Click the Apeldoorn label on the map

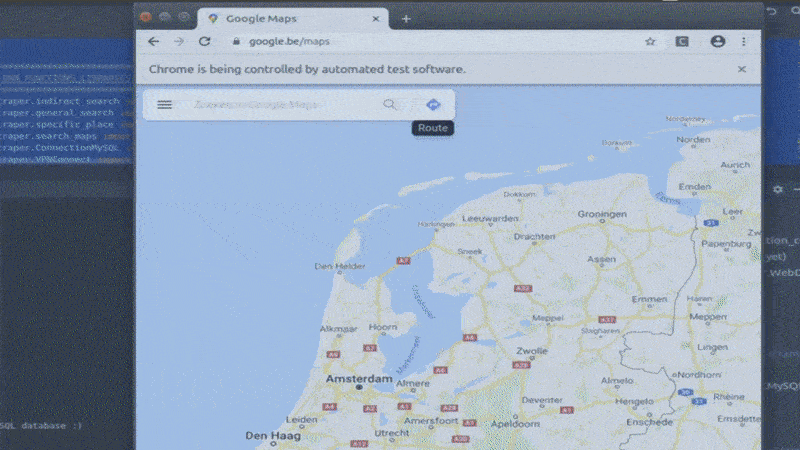coord(515,423)
